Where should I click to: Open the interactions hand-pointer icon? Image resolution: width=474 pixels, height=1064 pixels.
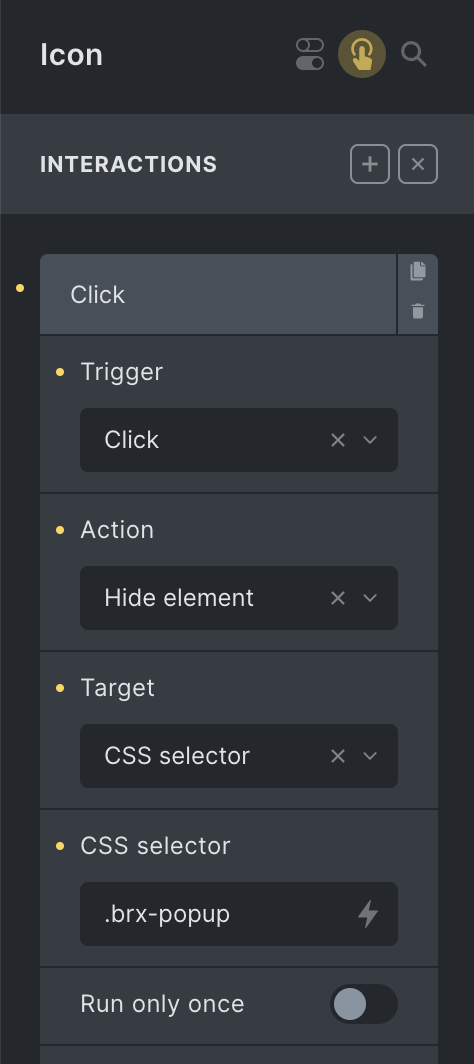point(361,54)
